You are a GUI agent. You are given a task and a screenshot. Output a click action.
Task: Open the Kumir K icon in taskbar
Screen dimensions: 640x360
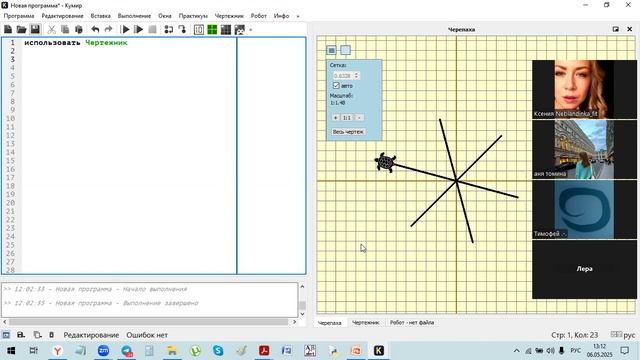(x=378, y=351)
